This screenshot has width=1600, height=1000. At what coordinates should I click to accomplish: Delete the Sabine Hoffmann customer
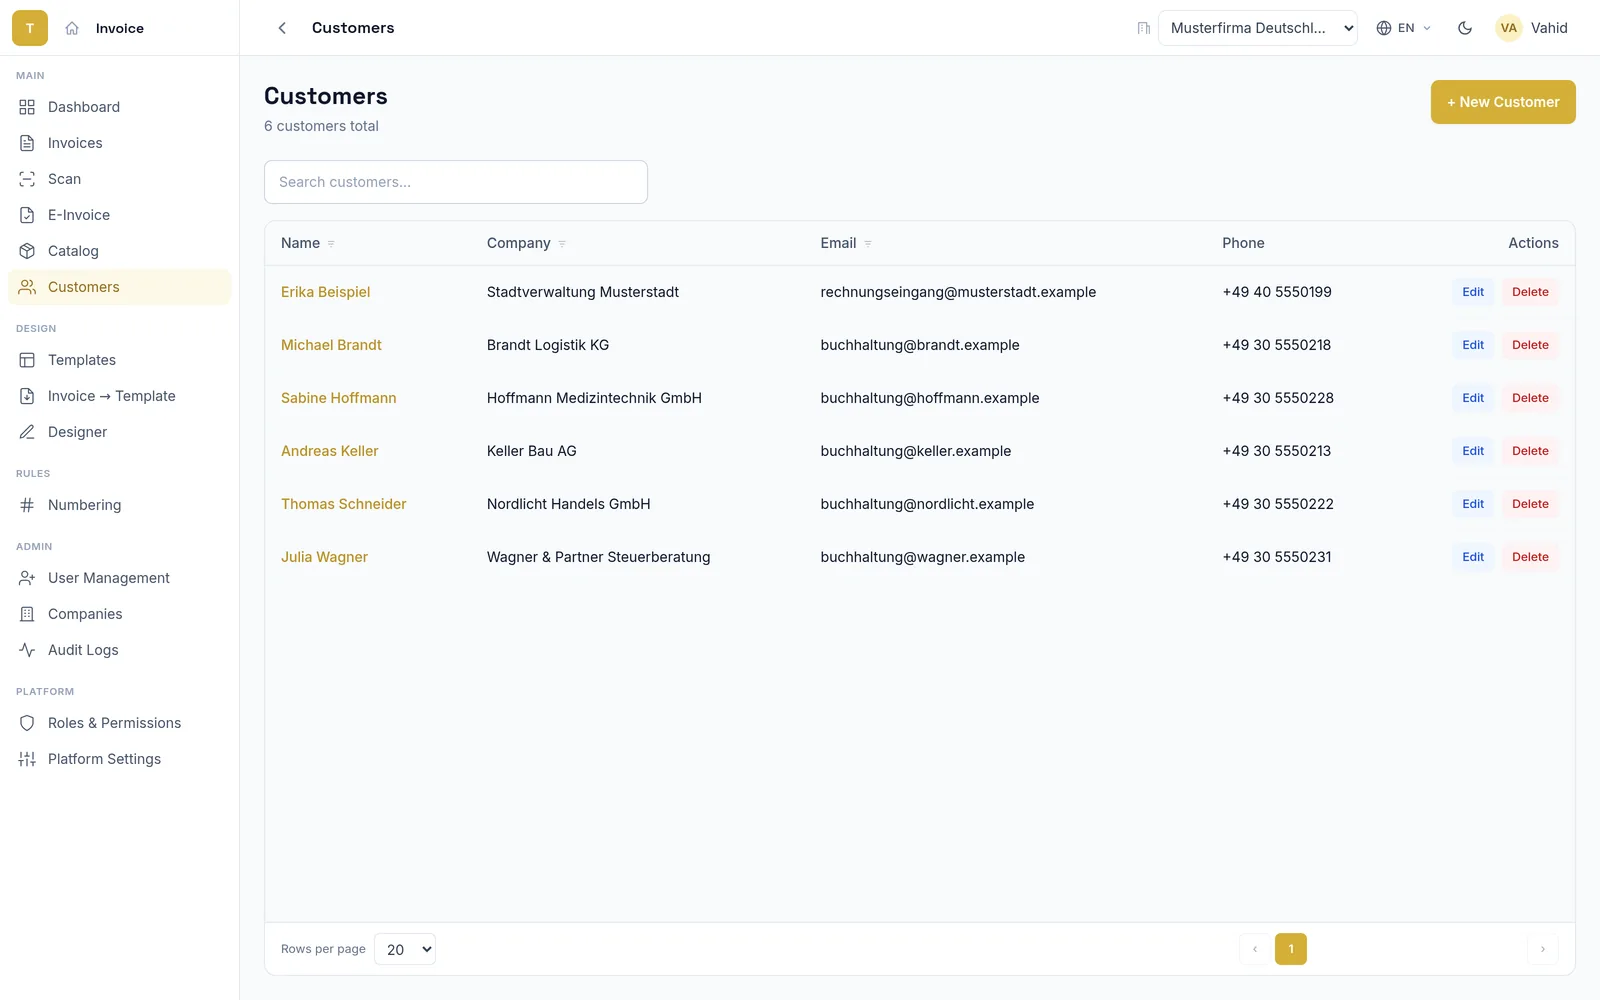tap(1530, 398)
